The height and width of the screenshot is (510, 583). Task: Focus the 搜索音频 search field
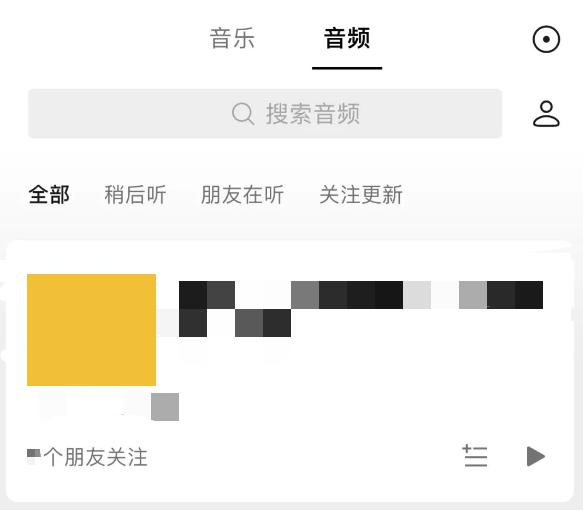265,114
